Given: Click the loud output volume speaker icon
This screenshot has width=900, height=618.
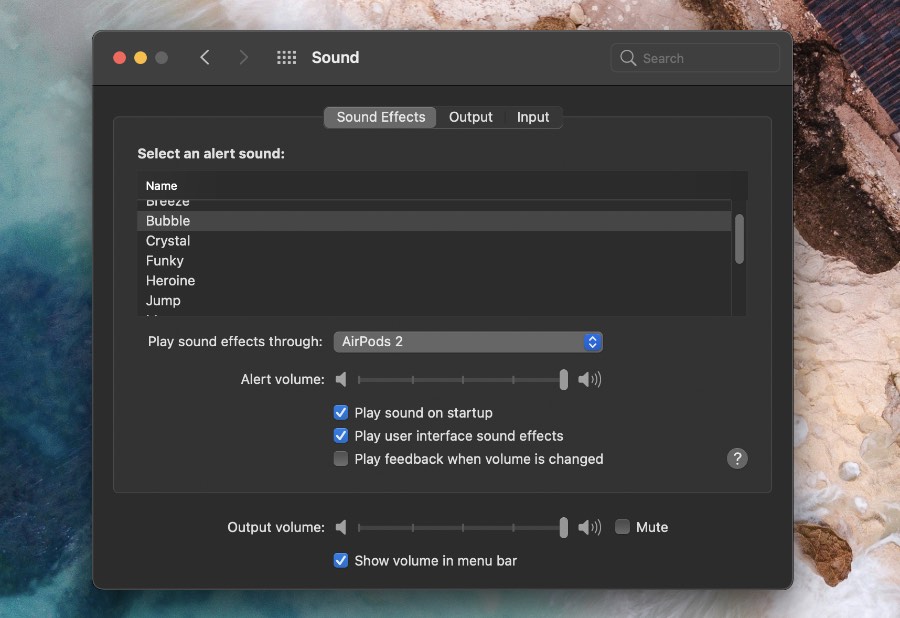Looking at the screenshot, I should click(x=589, y=527).
